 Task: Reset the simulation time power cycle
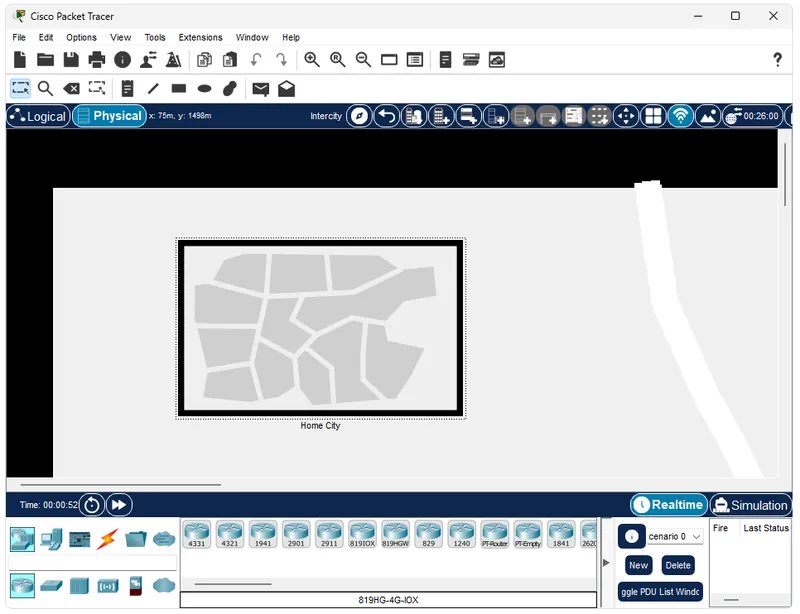coord(92,505)
